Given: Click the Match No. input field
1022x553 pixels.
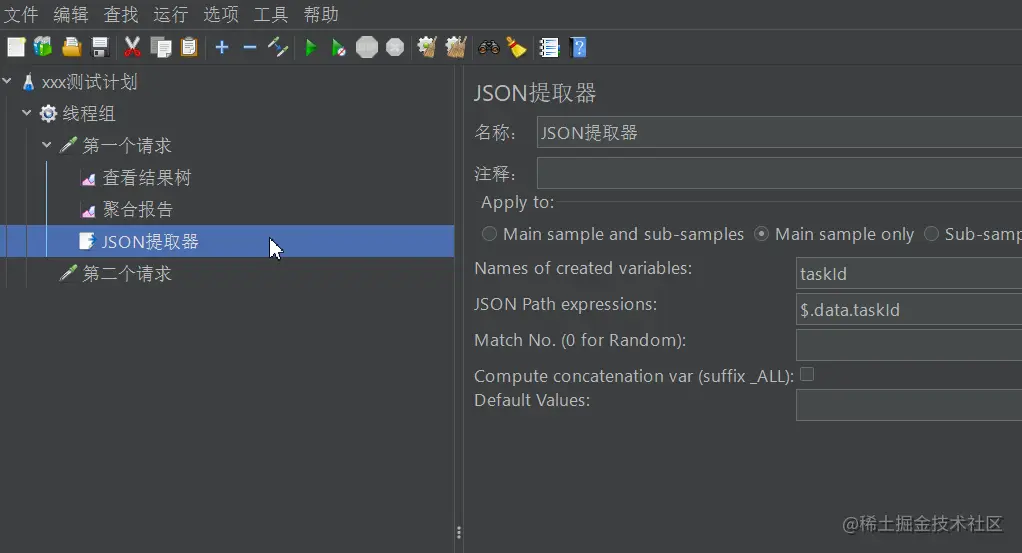Looking at the screenshot, I should coord(909,344).
